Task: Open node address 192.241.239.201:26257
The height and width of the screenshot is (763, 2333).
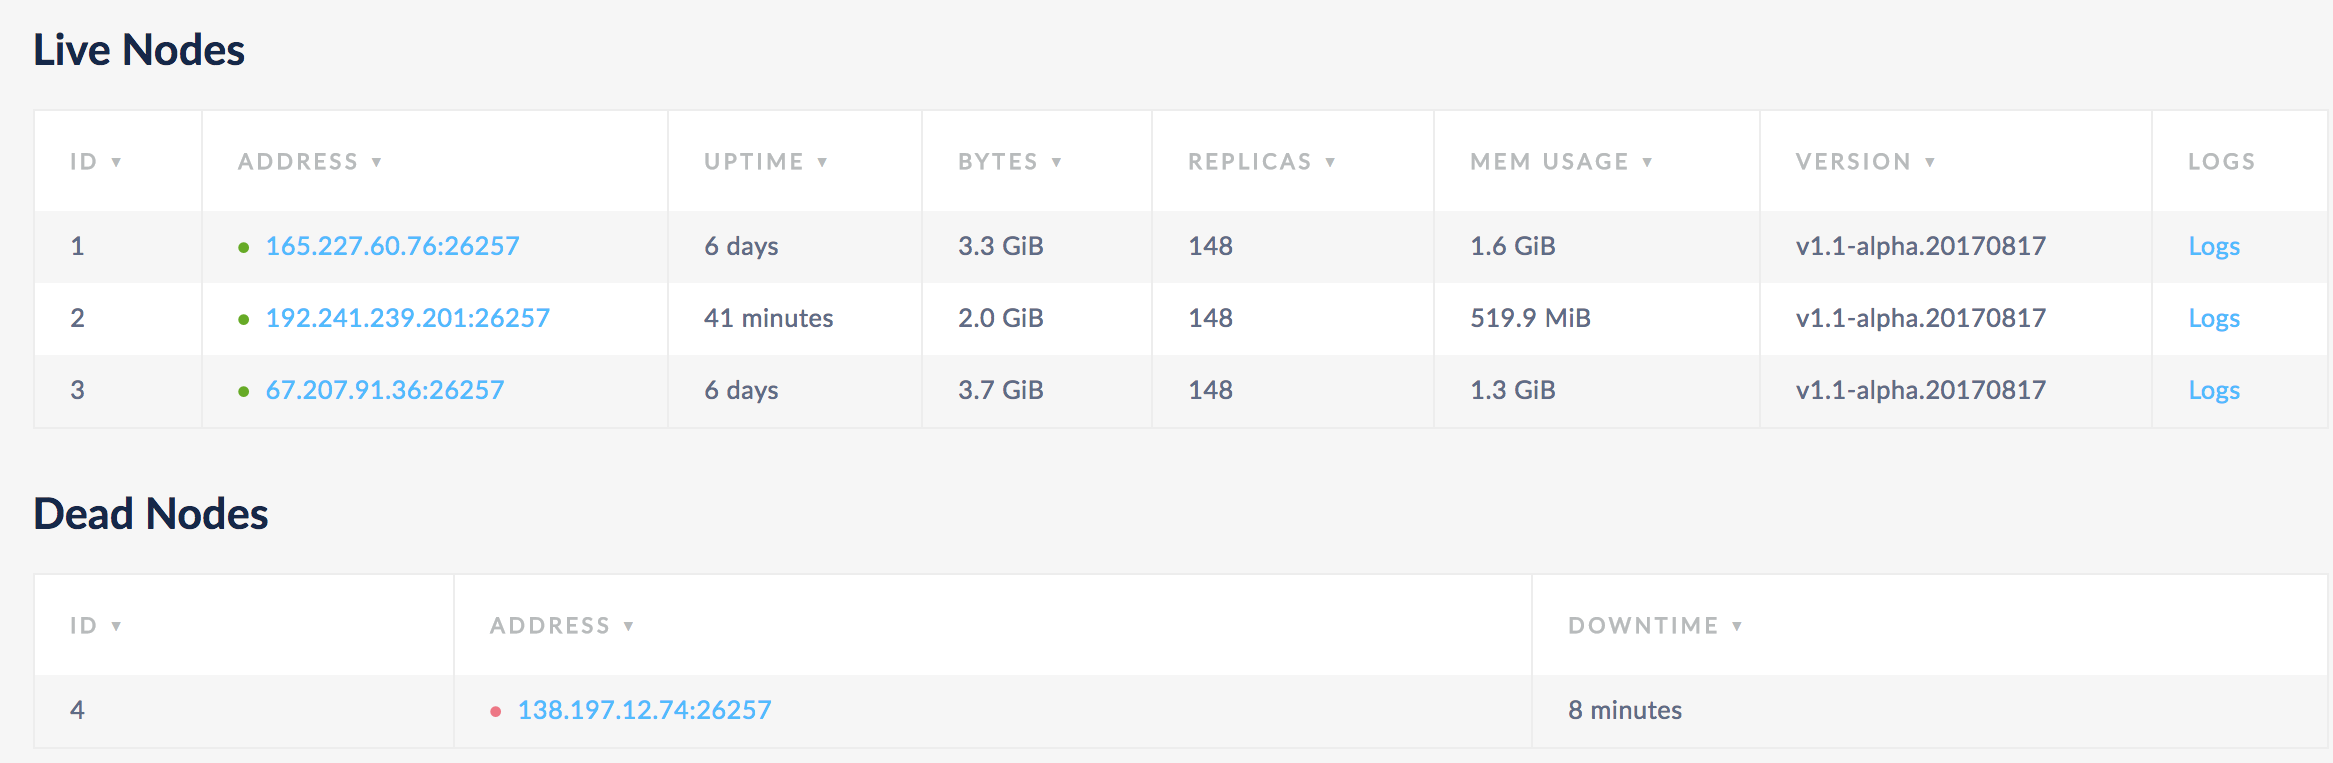Action: click(407, 318)
